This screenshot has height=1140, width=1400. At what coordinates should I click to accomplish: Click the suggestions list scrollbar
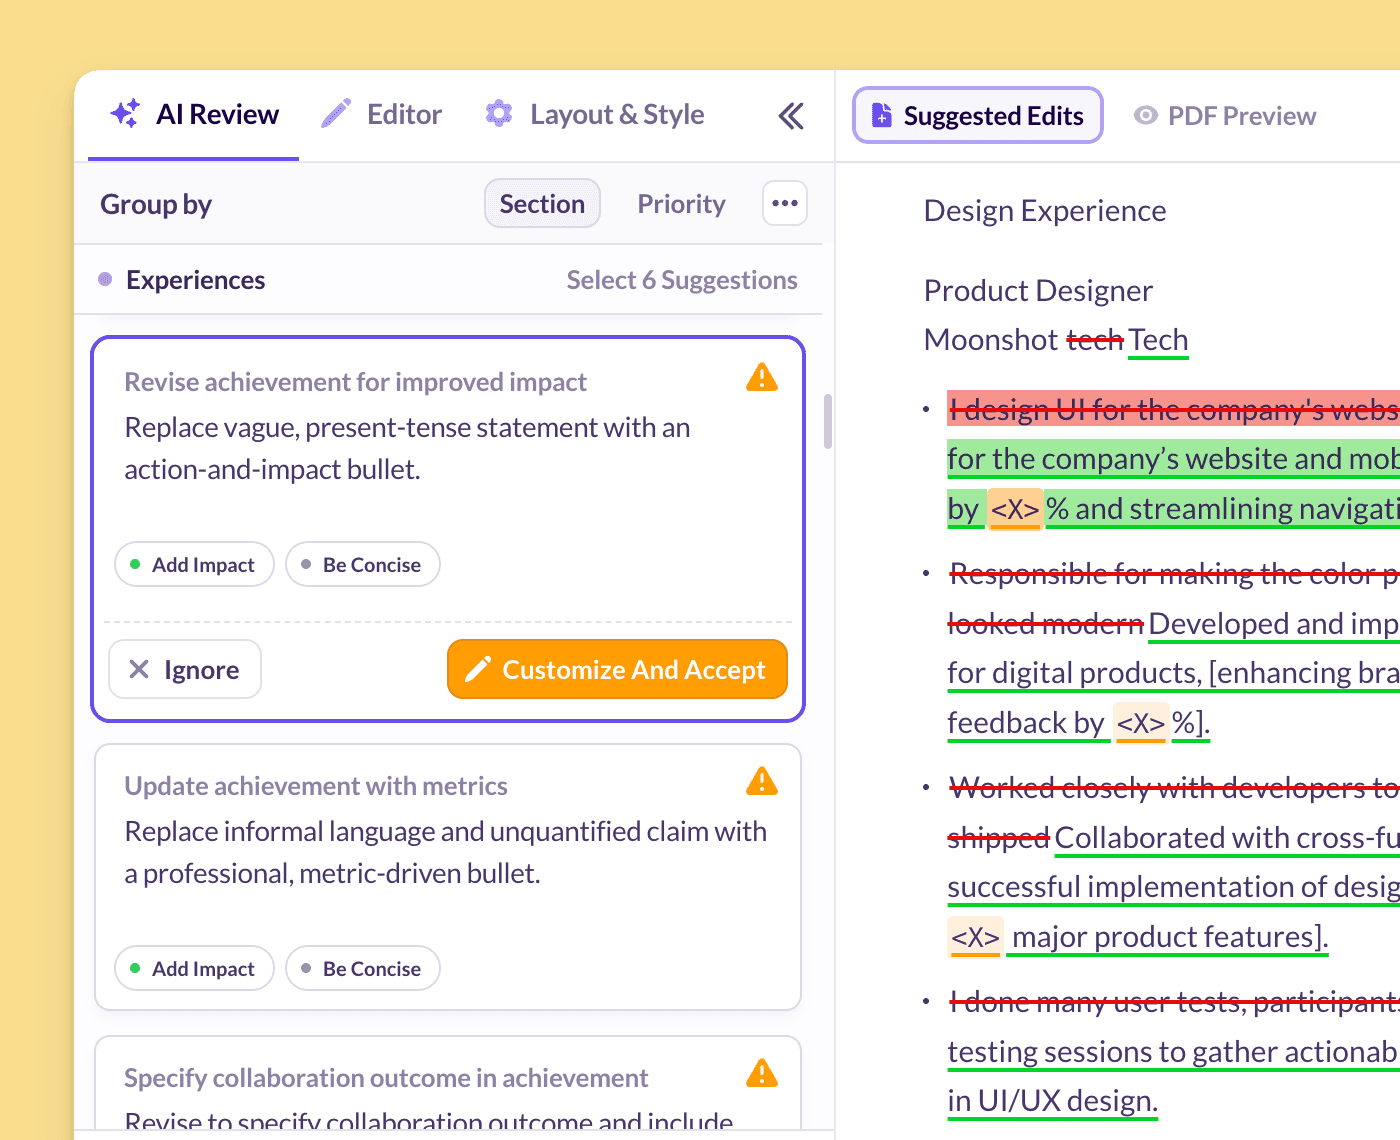pyautogui.click(x=827, y=422)
